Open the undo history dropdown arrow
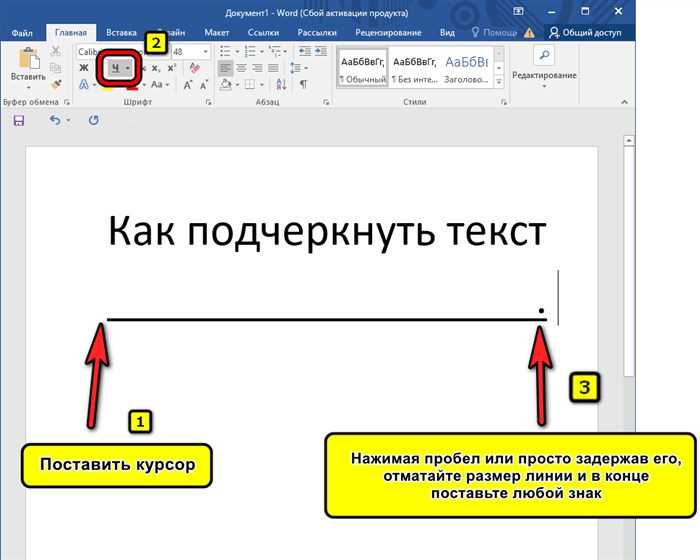 click(68, 120)
